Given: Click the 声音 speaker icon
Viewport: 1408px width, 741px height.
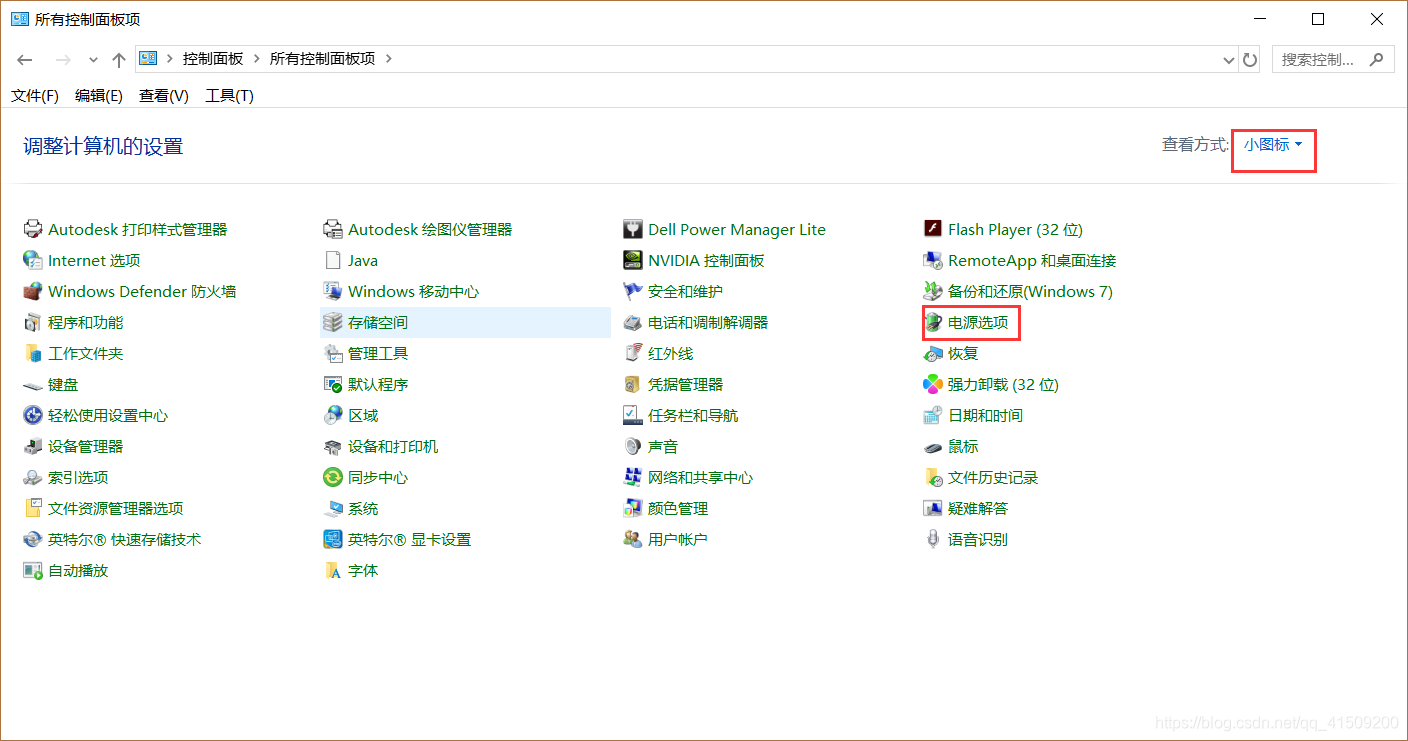Looking at the screenshot, I should point(632,446).
